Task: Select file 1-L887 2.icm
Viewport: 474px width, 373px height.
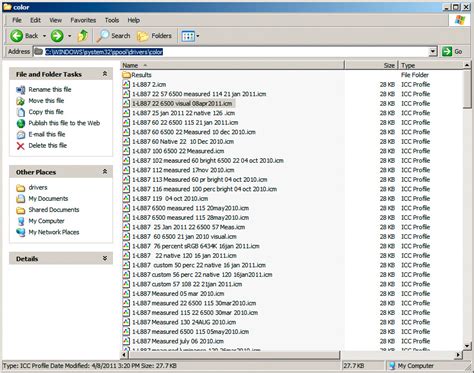Action: tap(149, 85)
